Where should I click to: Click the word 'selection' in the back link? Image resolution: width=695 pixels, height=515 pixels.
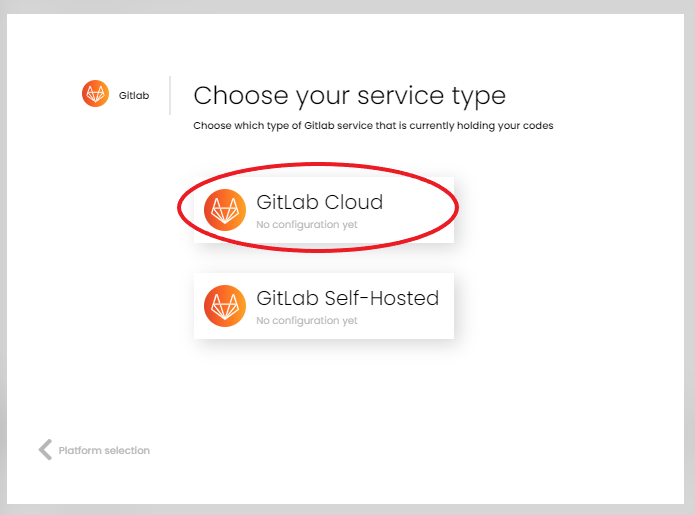[127, 451]
